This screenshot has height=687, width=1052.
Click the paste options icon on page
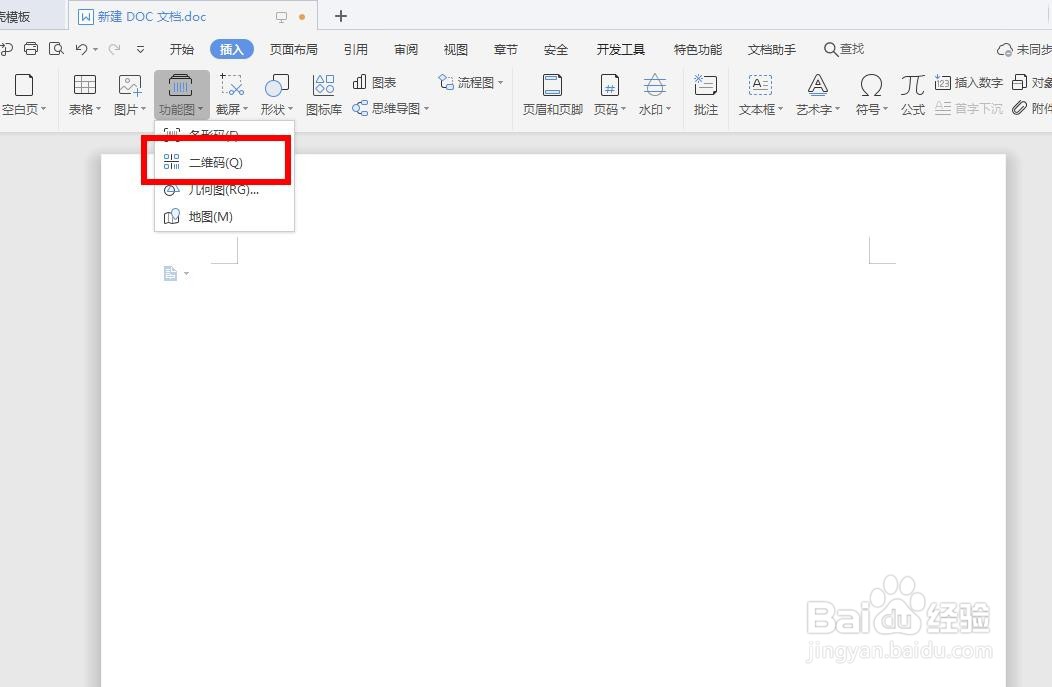(171, 273)
